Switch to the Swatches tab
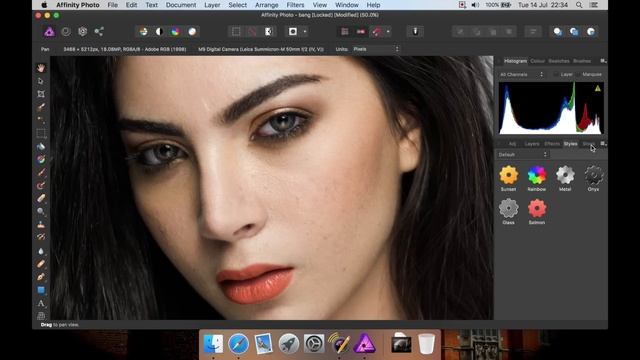640x360 pixels. click(x=559, y=61)
